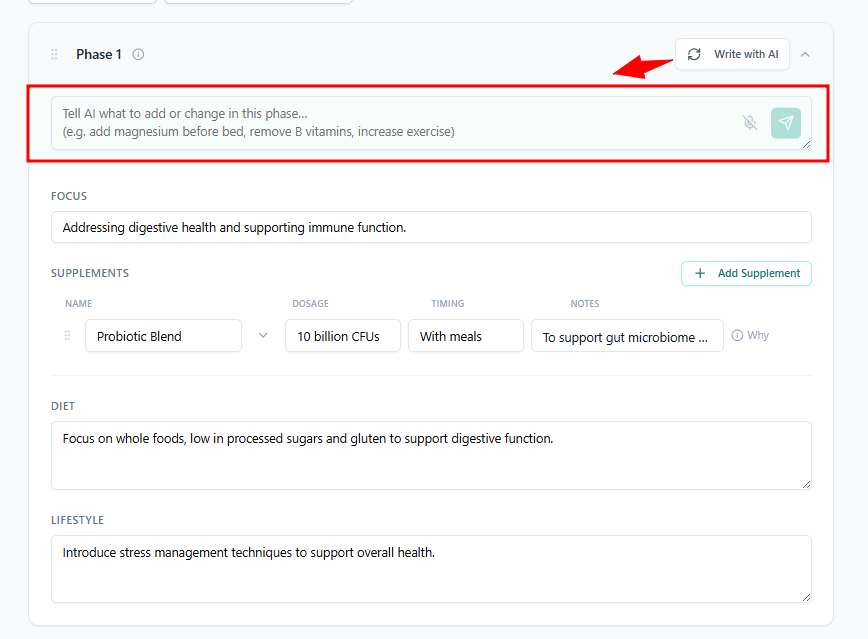This screenshot has height=639, width=868.
Task: Click the NAME column header
Action: pos(79,303)
